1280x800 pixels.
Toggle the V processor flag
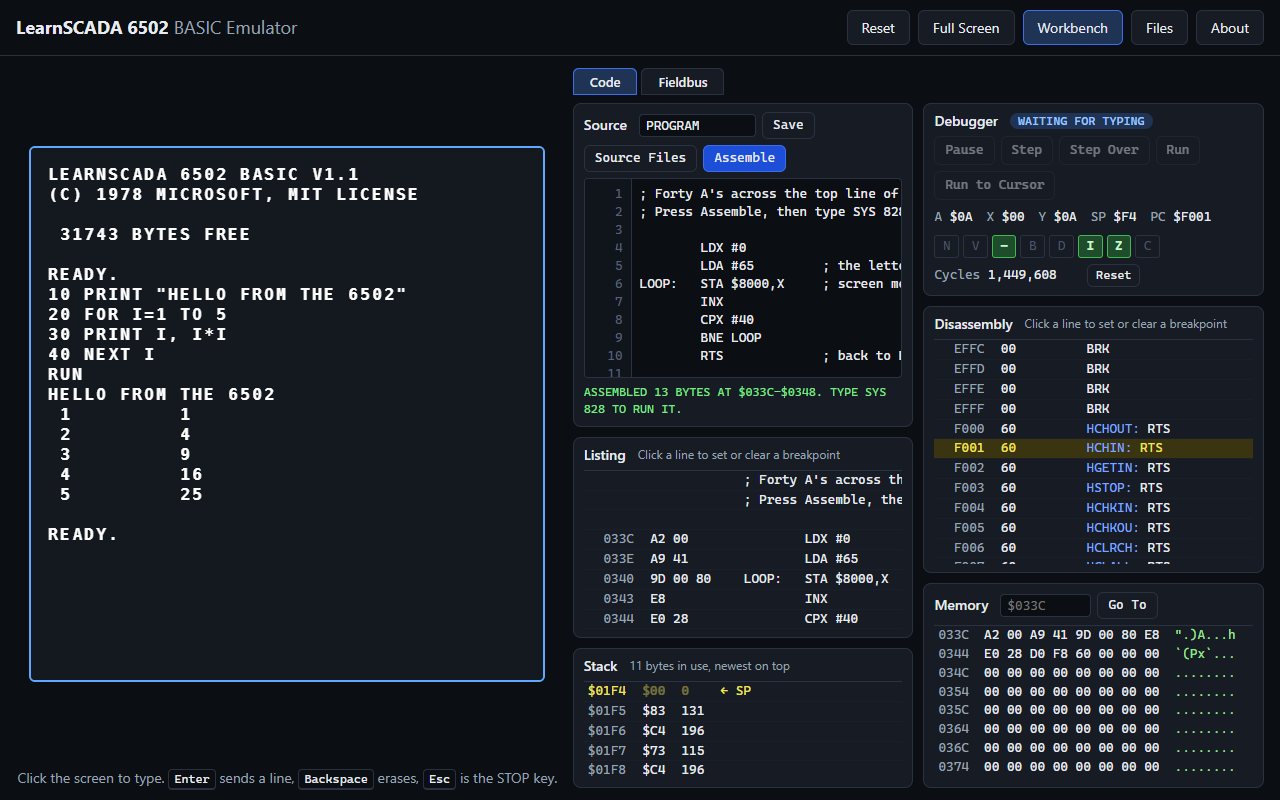pyautogui.click(x=975, y=246)
